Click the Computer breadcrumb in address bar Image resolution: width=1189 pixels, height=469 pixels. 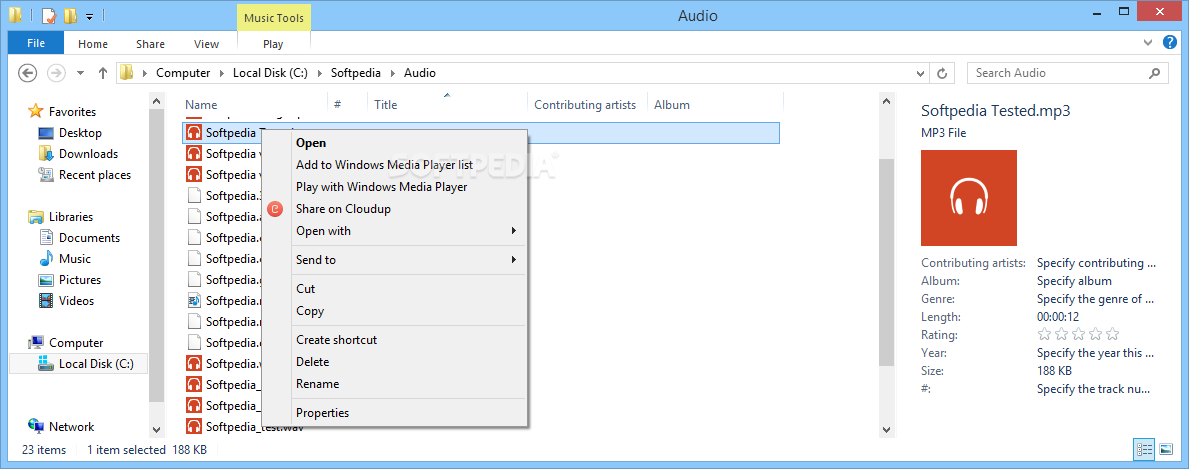[x=183, y=73]
